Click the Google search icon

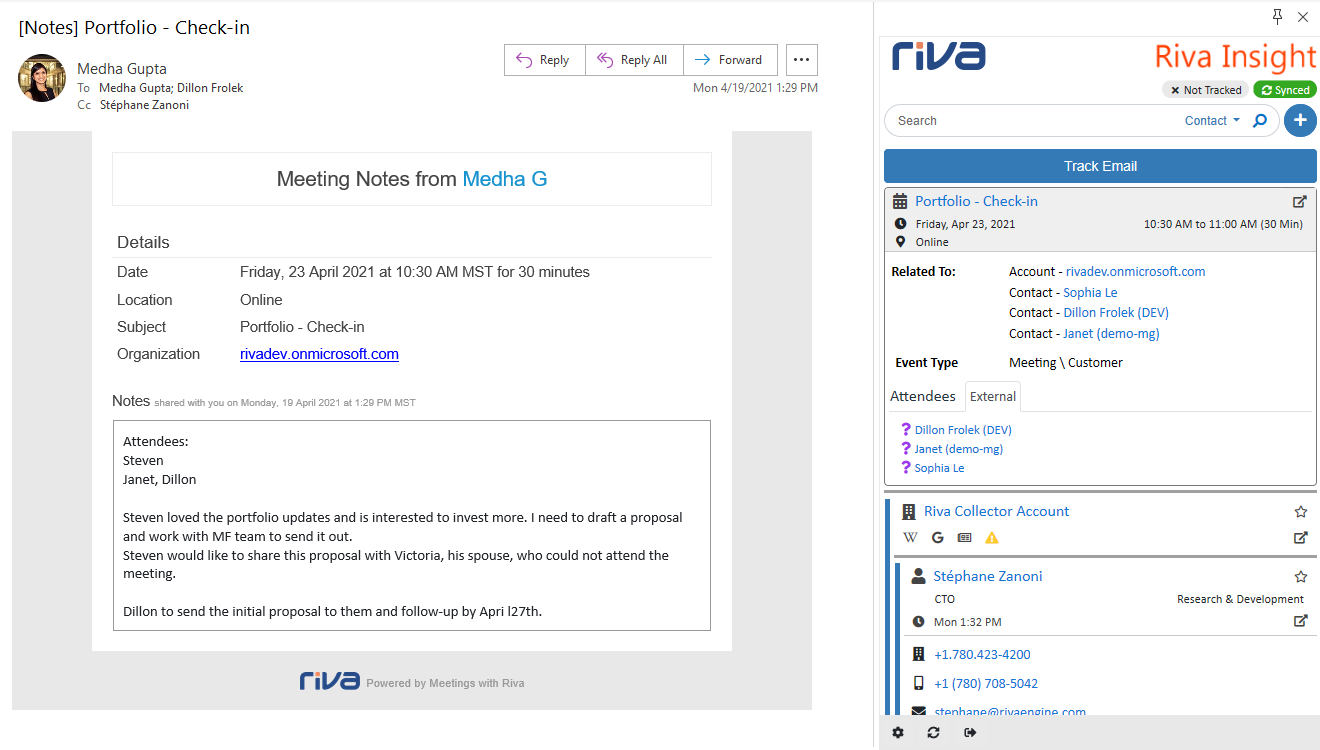click(938, 538)
